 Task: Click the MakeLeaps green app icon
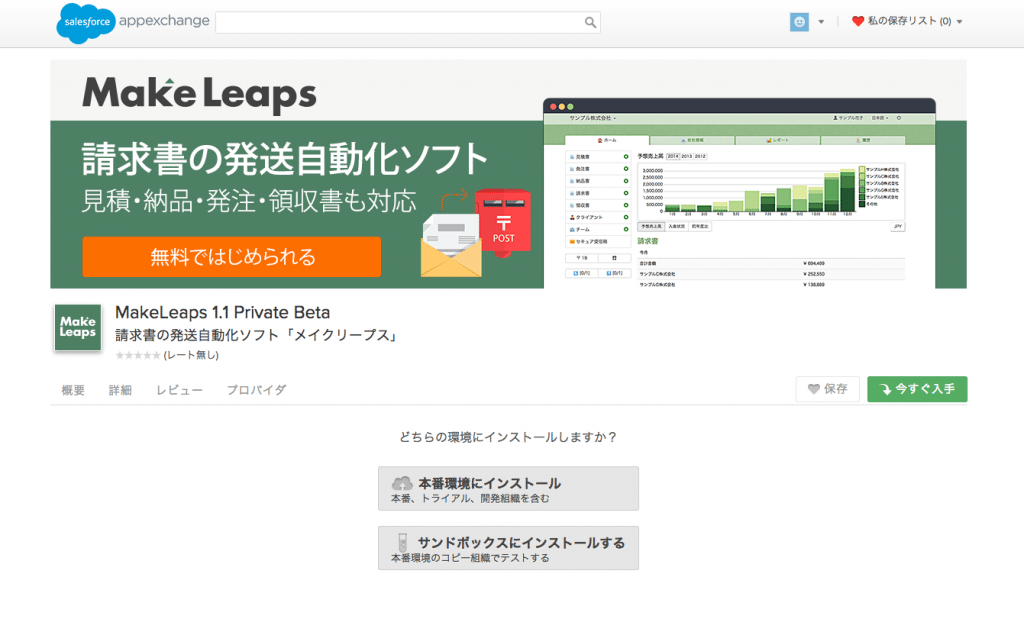78,327
